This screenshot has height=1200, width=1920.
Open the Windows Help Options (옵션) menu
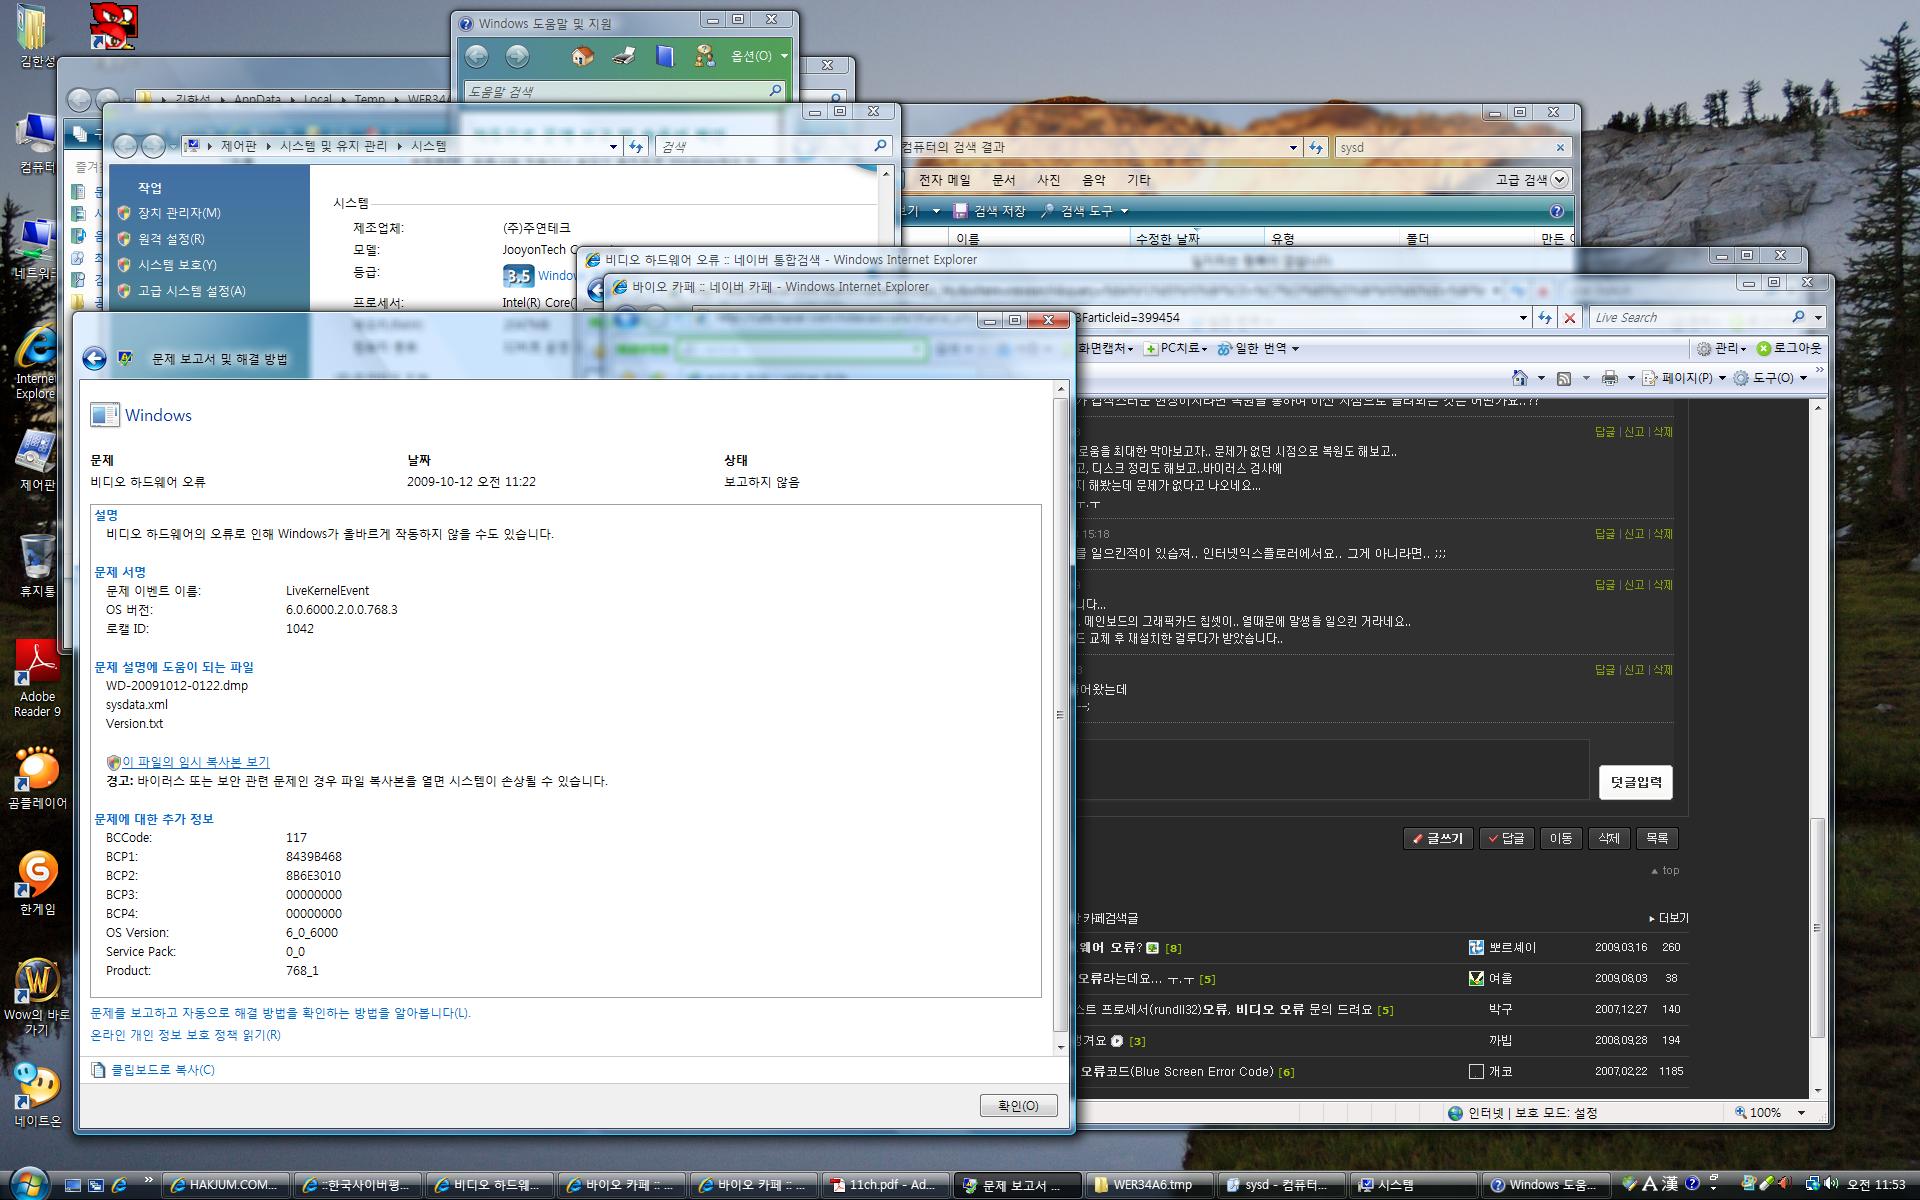(759, 56)
